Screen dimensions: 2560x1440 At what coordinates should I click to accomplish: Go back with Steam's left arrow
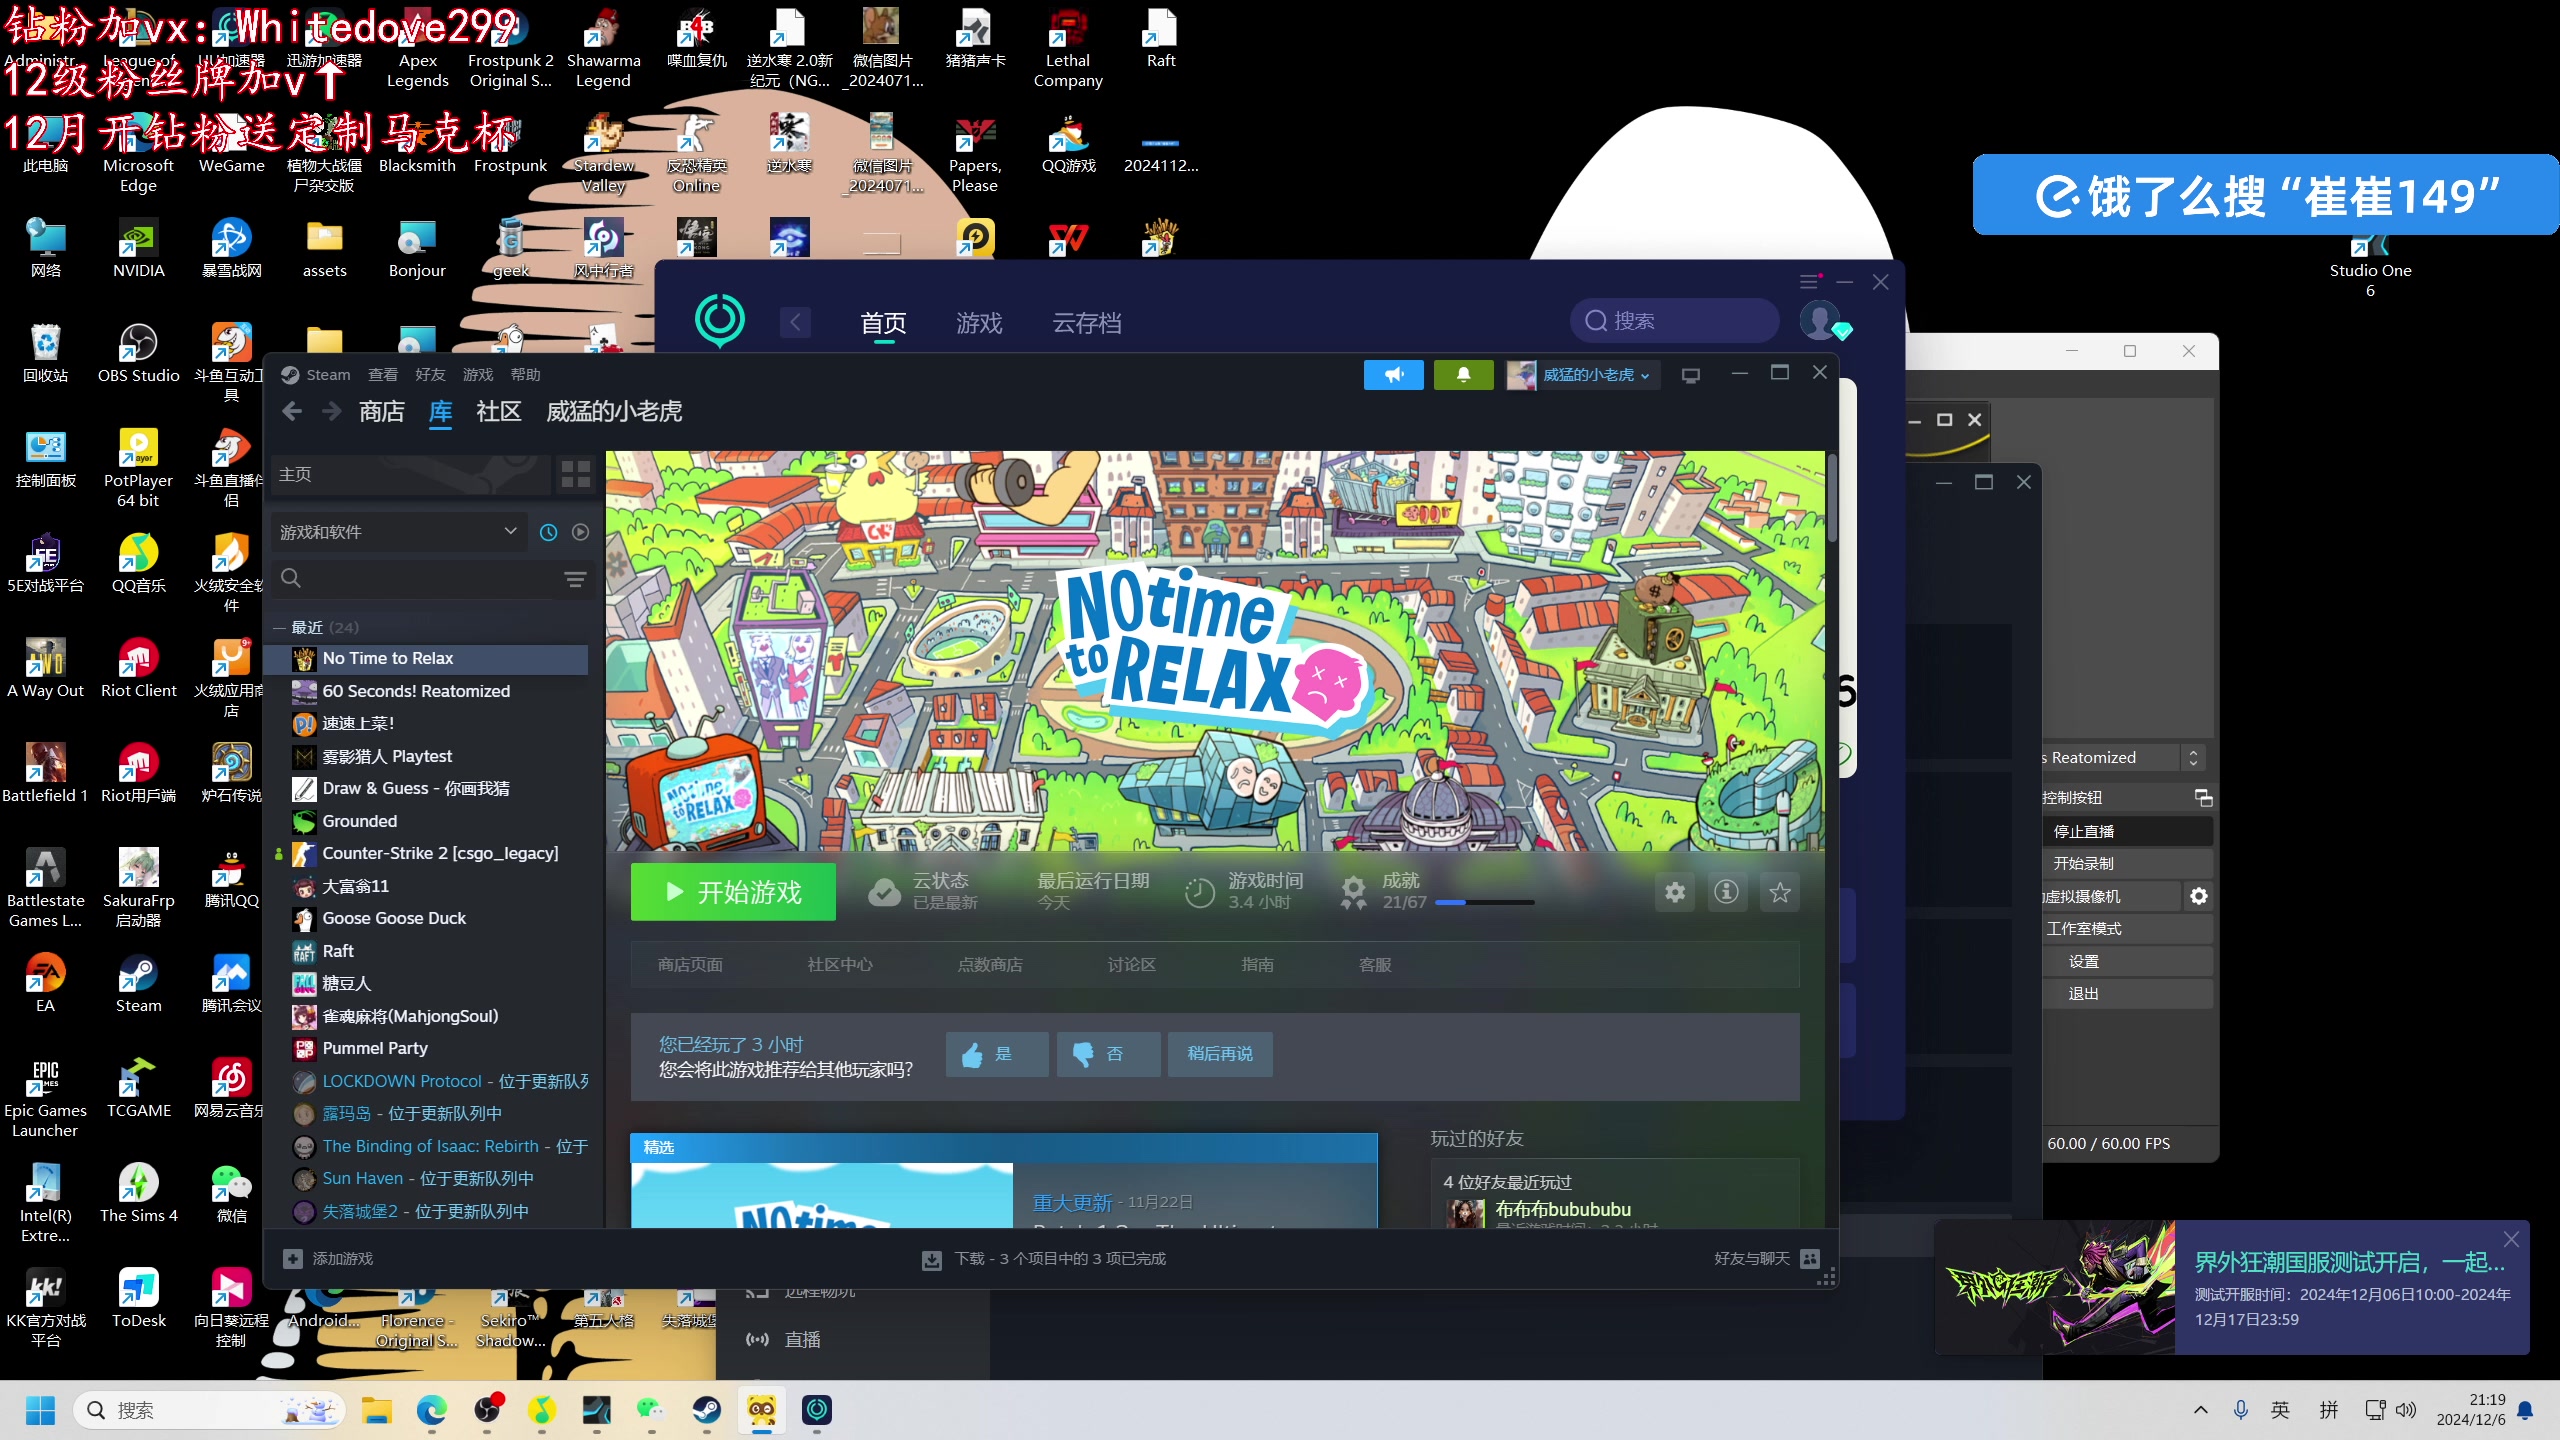click(x=292, y=411)
